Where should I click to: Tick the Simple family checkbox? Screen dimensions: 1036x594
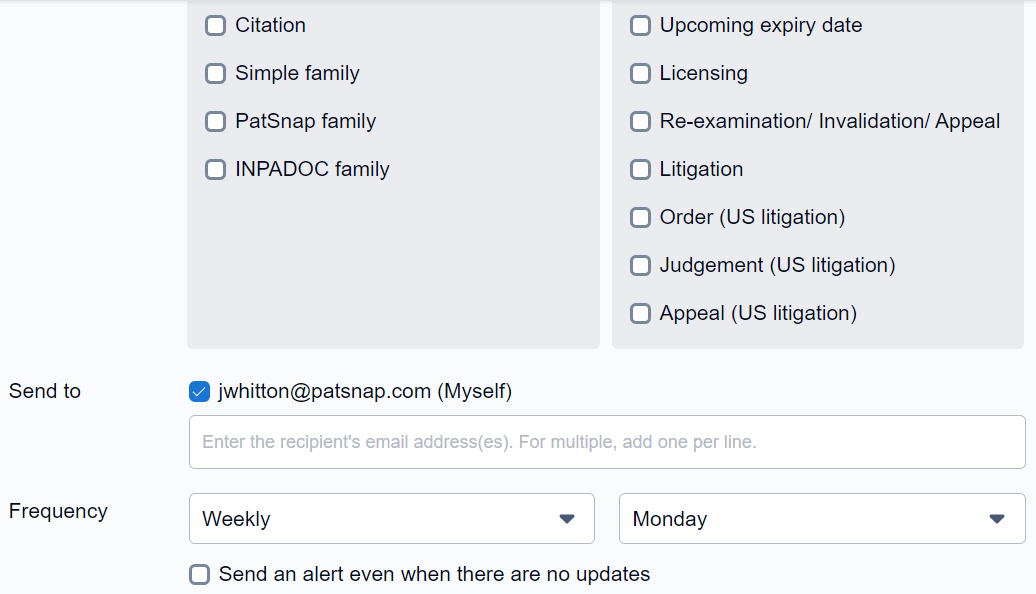click(x=215, y=74)
